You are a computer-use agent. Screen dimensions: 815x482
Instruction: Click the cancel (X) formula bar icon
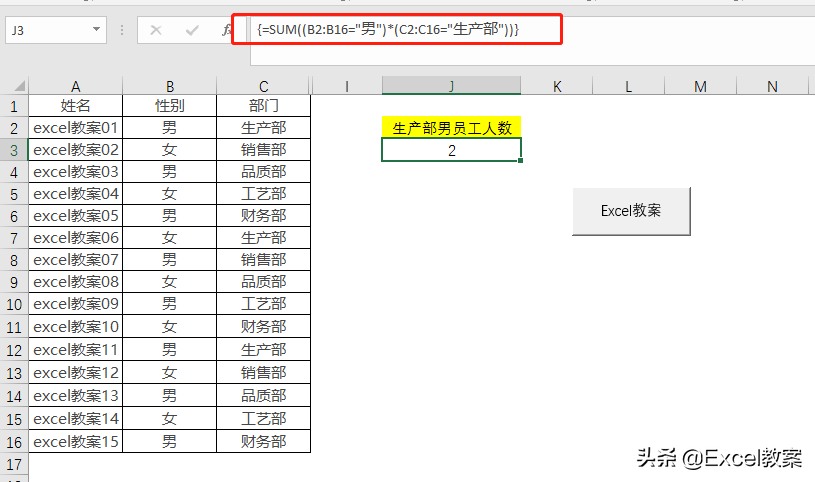pyautogui.click(x=155, y=30)
